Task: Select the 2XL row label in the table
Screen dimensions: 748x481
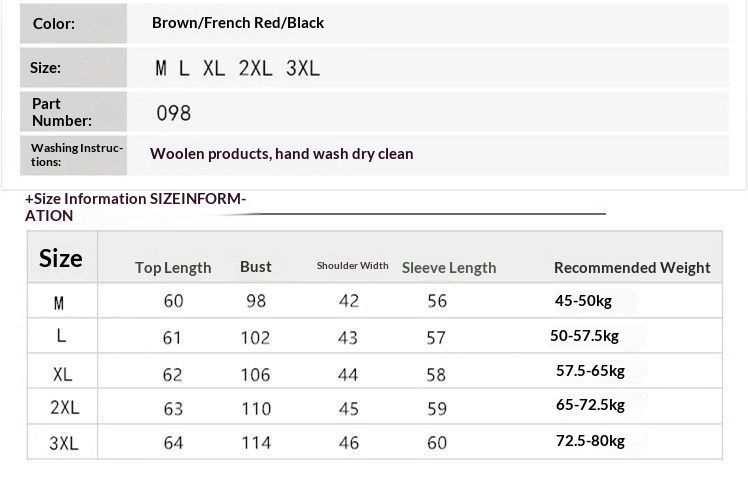Action: (x=64, y=407)
